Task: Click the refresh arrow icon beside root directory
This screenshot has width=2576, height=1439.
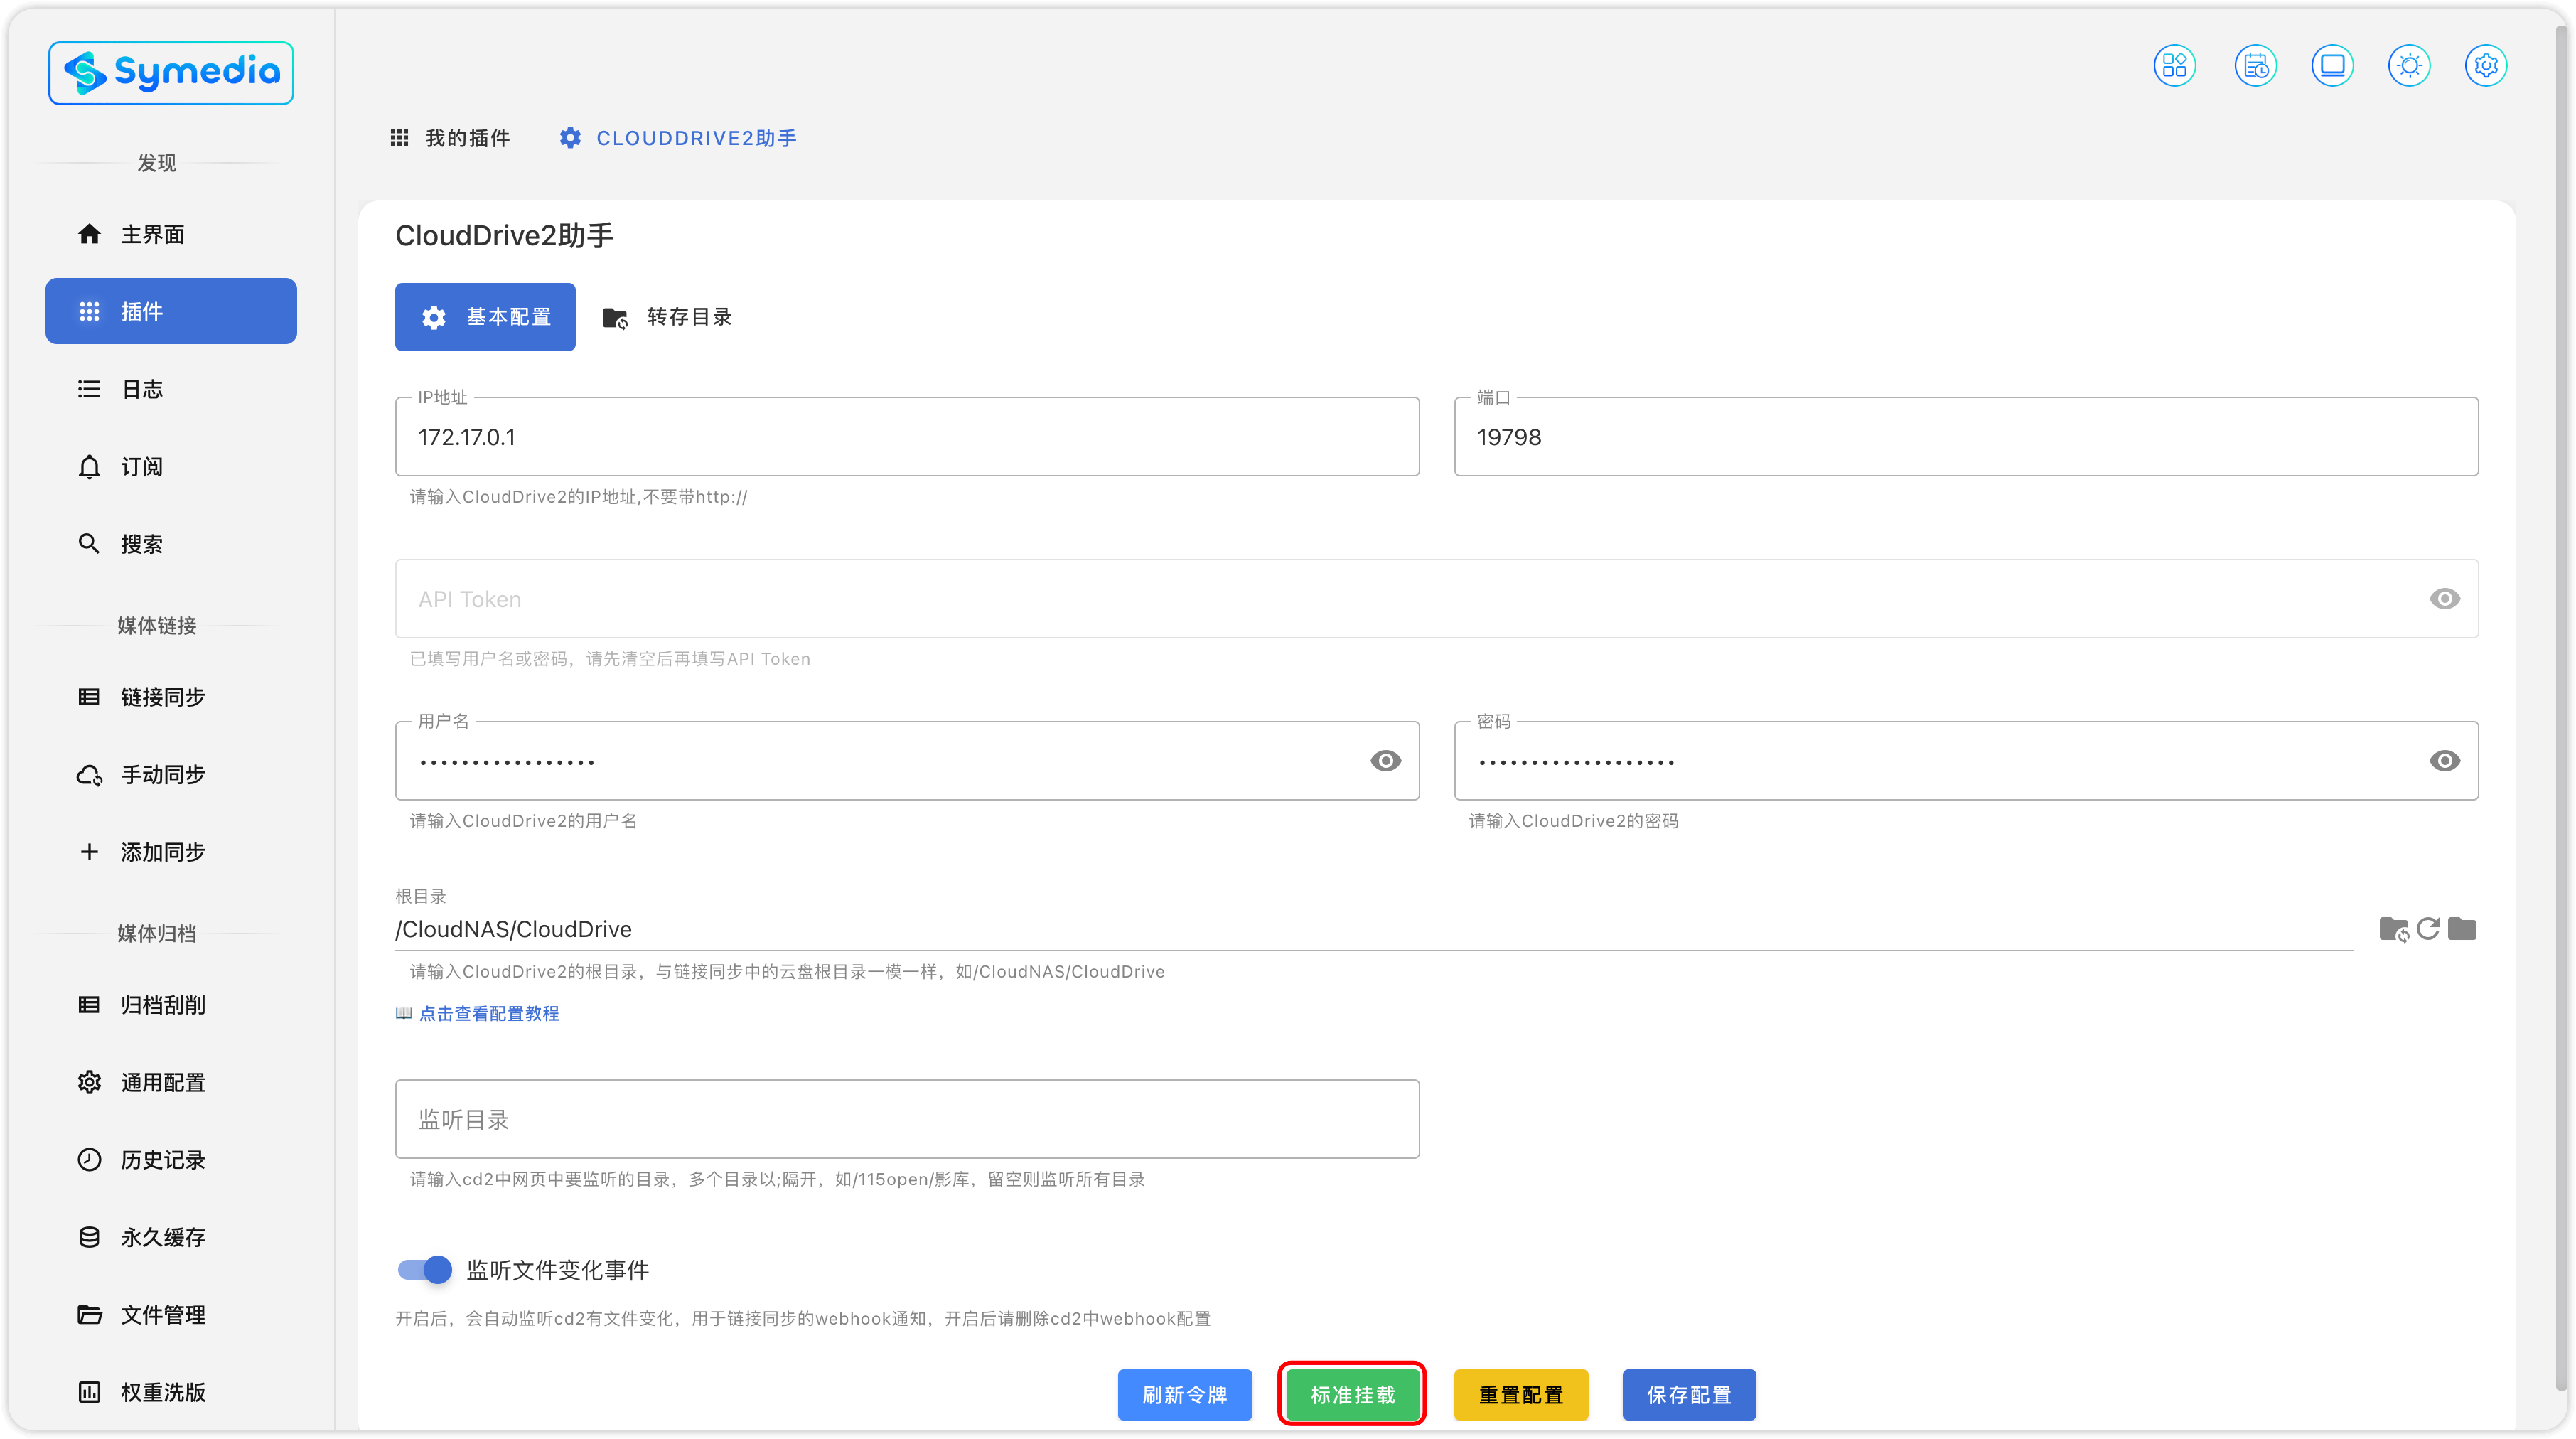Action: [2428, 929]
